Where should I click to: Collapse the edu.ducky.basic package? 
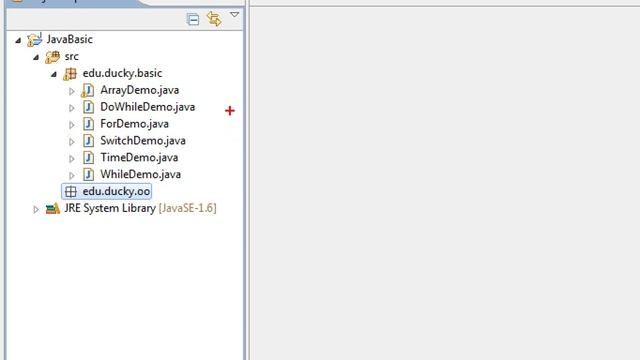[x=54, y=74]
